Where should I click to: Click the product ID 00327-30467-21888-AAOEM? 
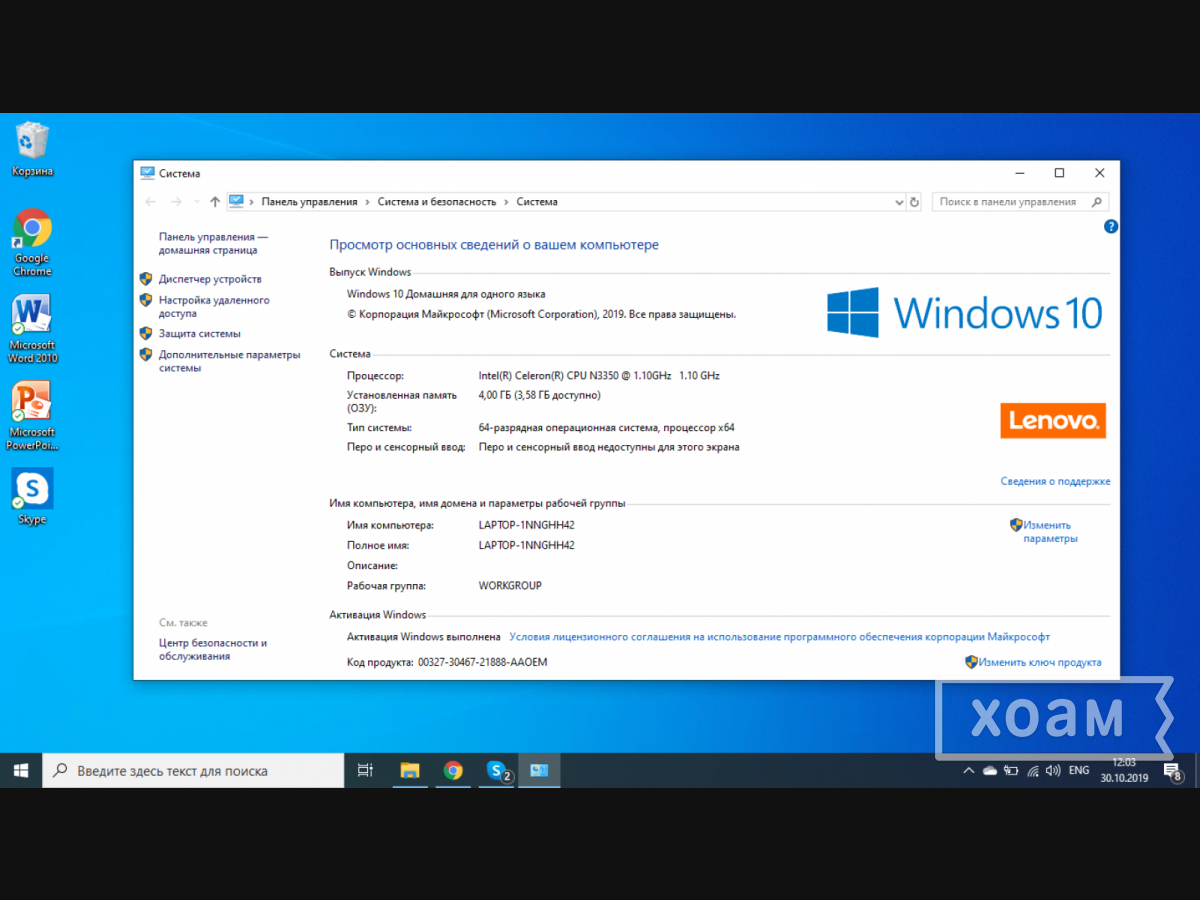pyautogui.click(x=483, y=662)
